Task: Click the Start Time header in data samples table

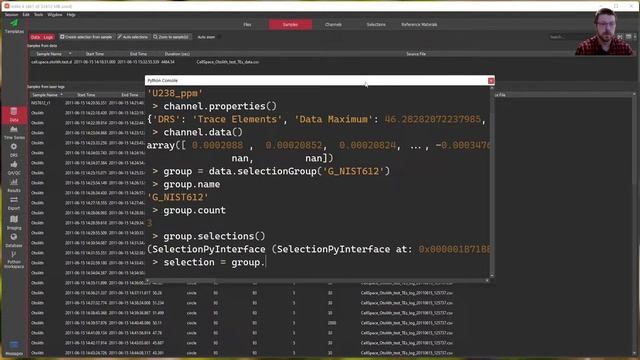Action: click(95, 54)
